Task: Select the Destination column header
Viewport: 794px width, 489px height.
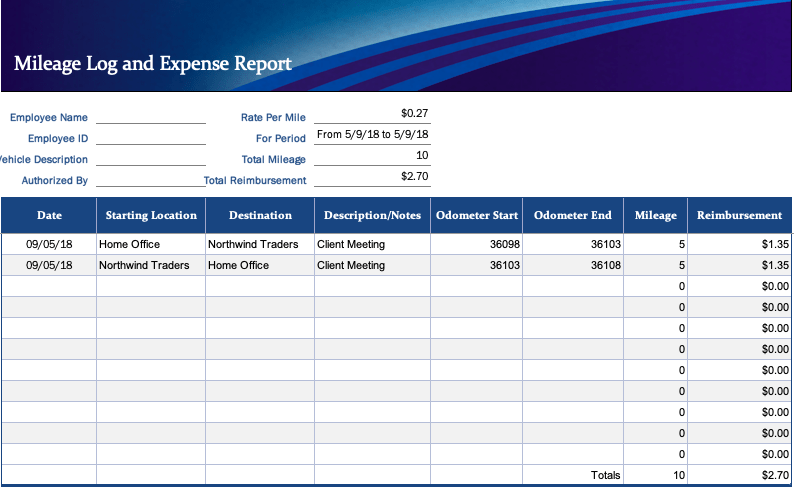Action: 260,215
